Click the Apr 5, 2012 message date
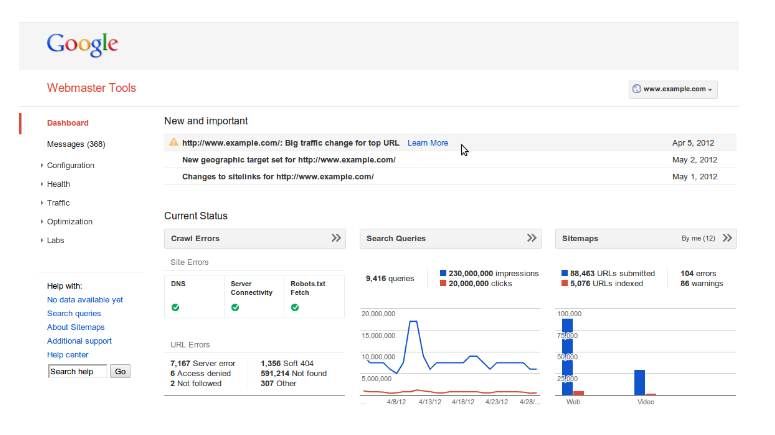The height and width of the screenshot is (435, 775). tap(693, 143)
